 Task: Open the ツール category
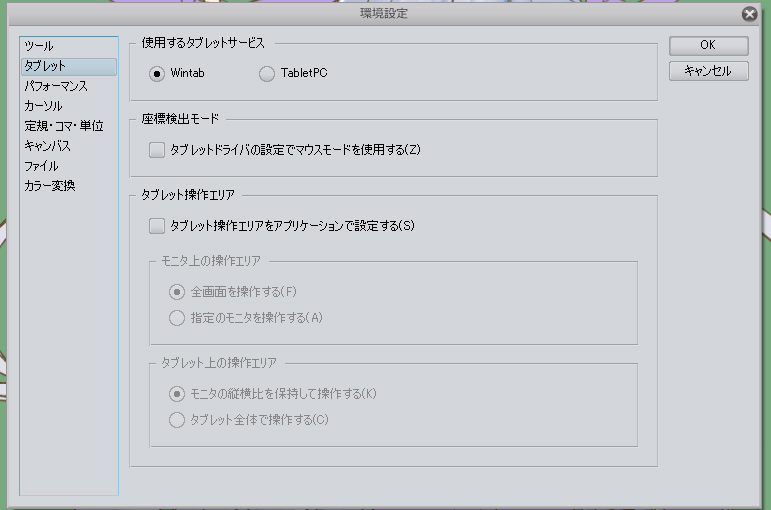[x=69, y=46]
